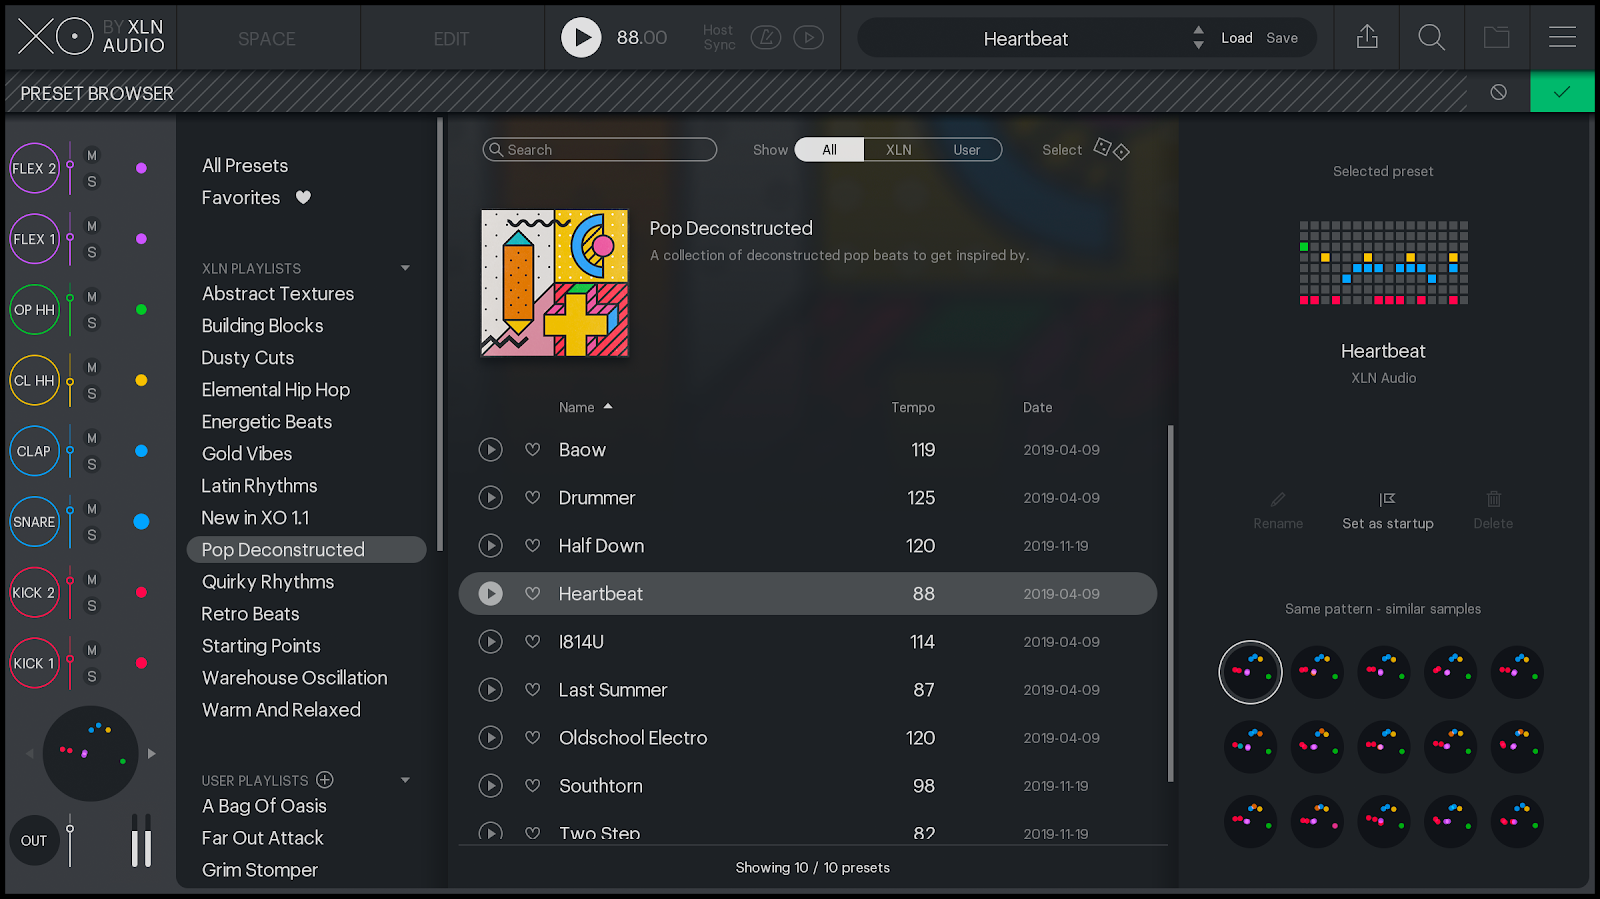Screen dimensions: 1600x899
Task: Click the export icon in the top bar
Action: [x=1367, y=38]
